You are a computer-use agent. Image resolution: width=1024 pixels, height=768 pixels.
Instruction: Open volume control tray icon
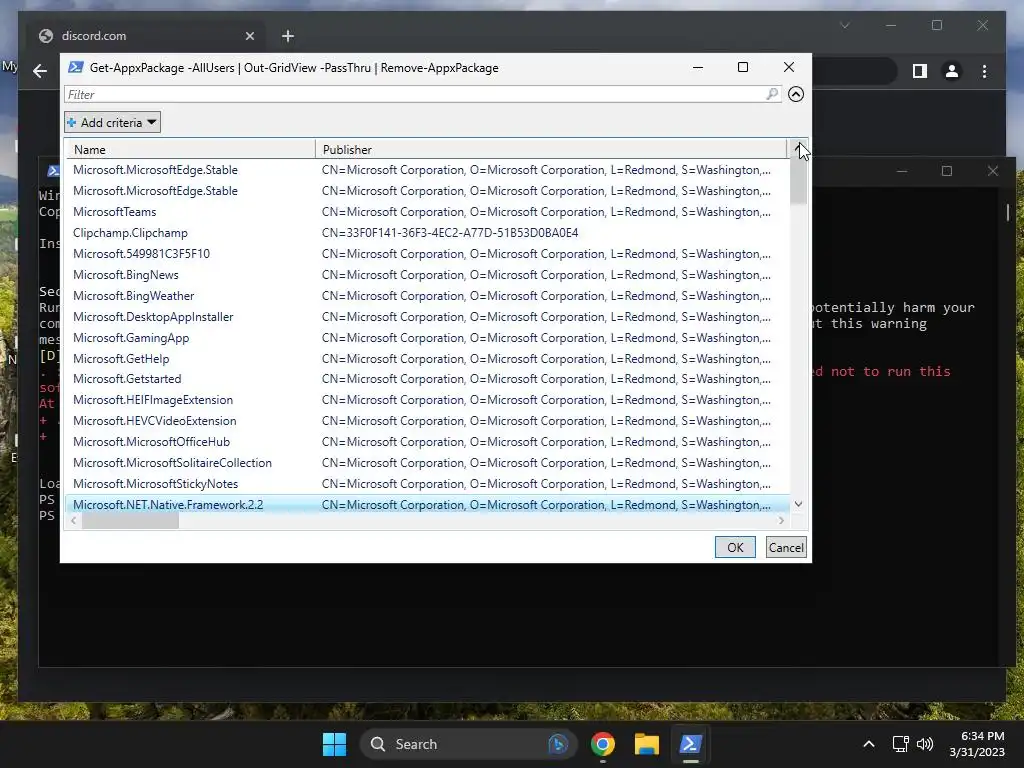point(925,744)
